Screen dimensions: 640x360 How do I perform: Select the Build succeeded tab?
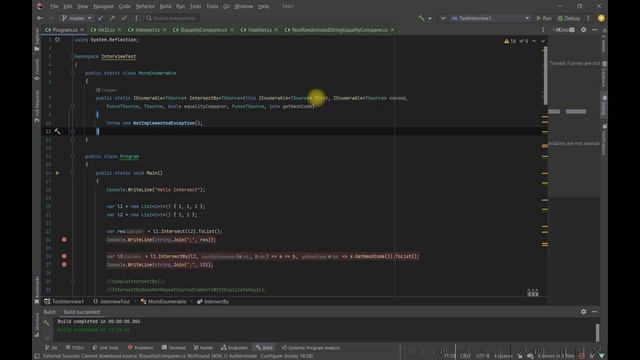(82, 312)
